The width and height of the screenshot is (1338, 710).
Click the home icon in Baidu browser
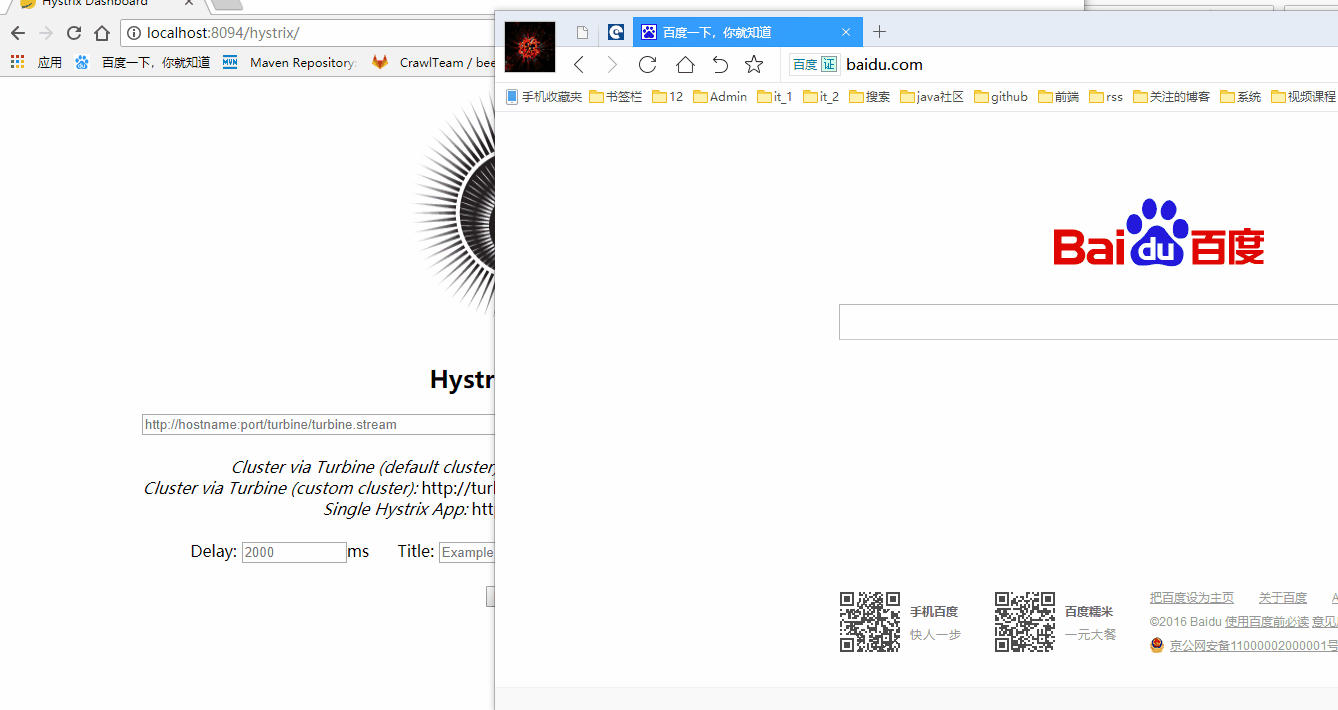685,65
